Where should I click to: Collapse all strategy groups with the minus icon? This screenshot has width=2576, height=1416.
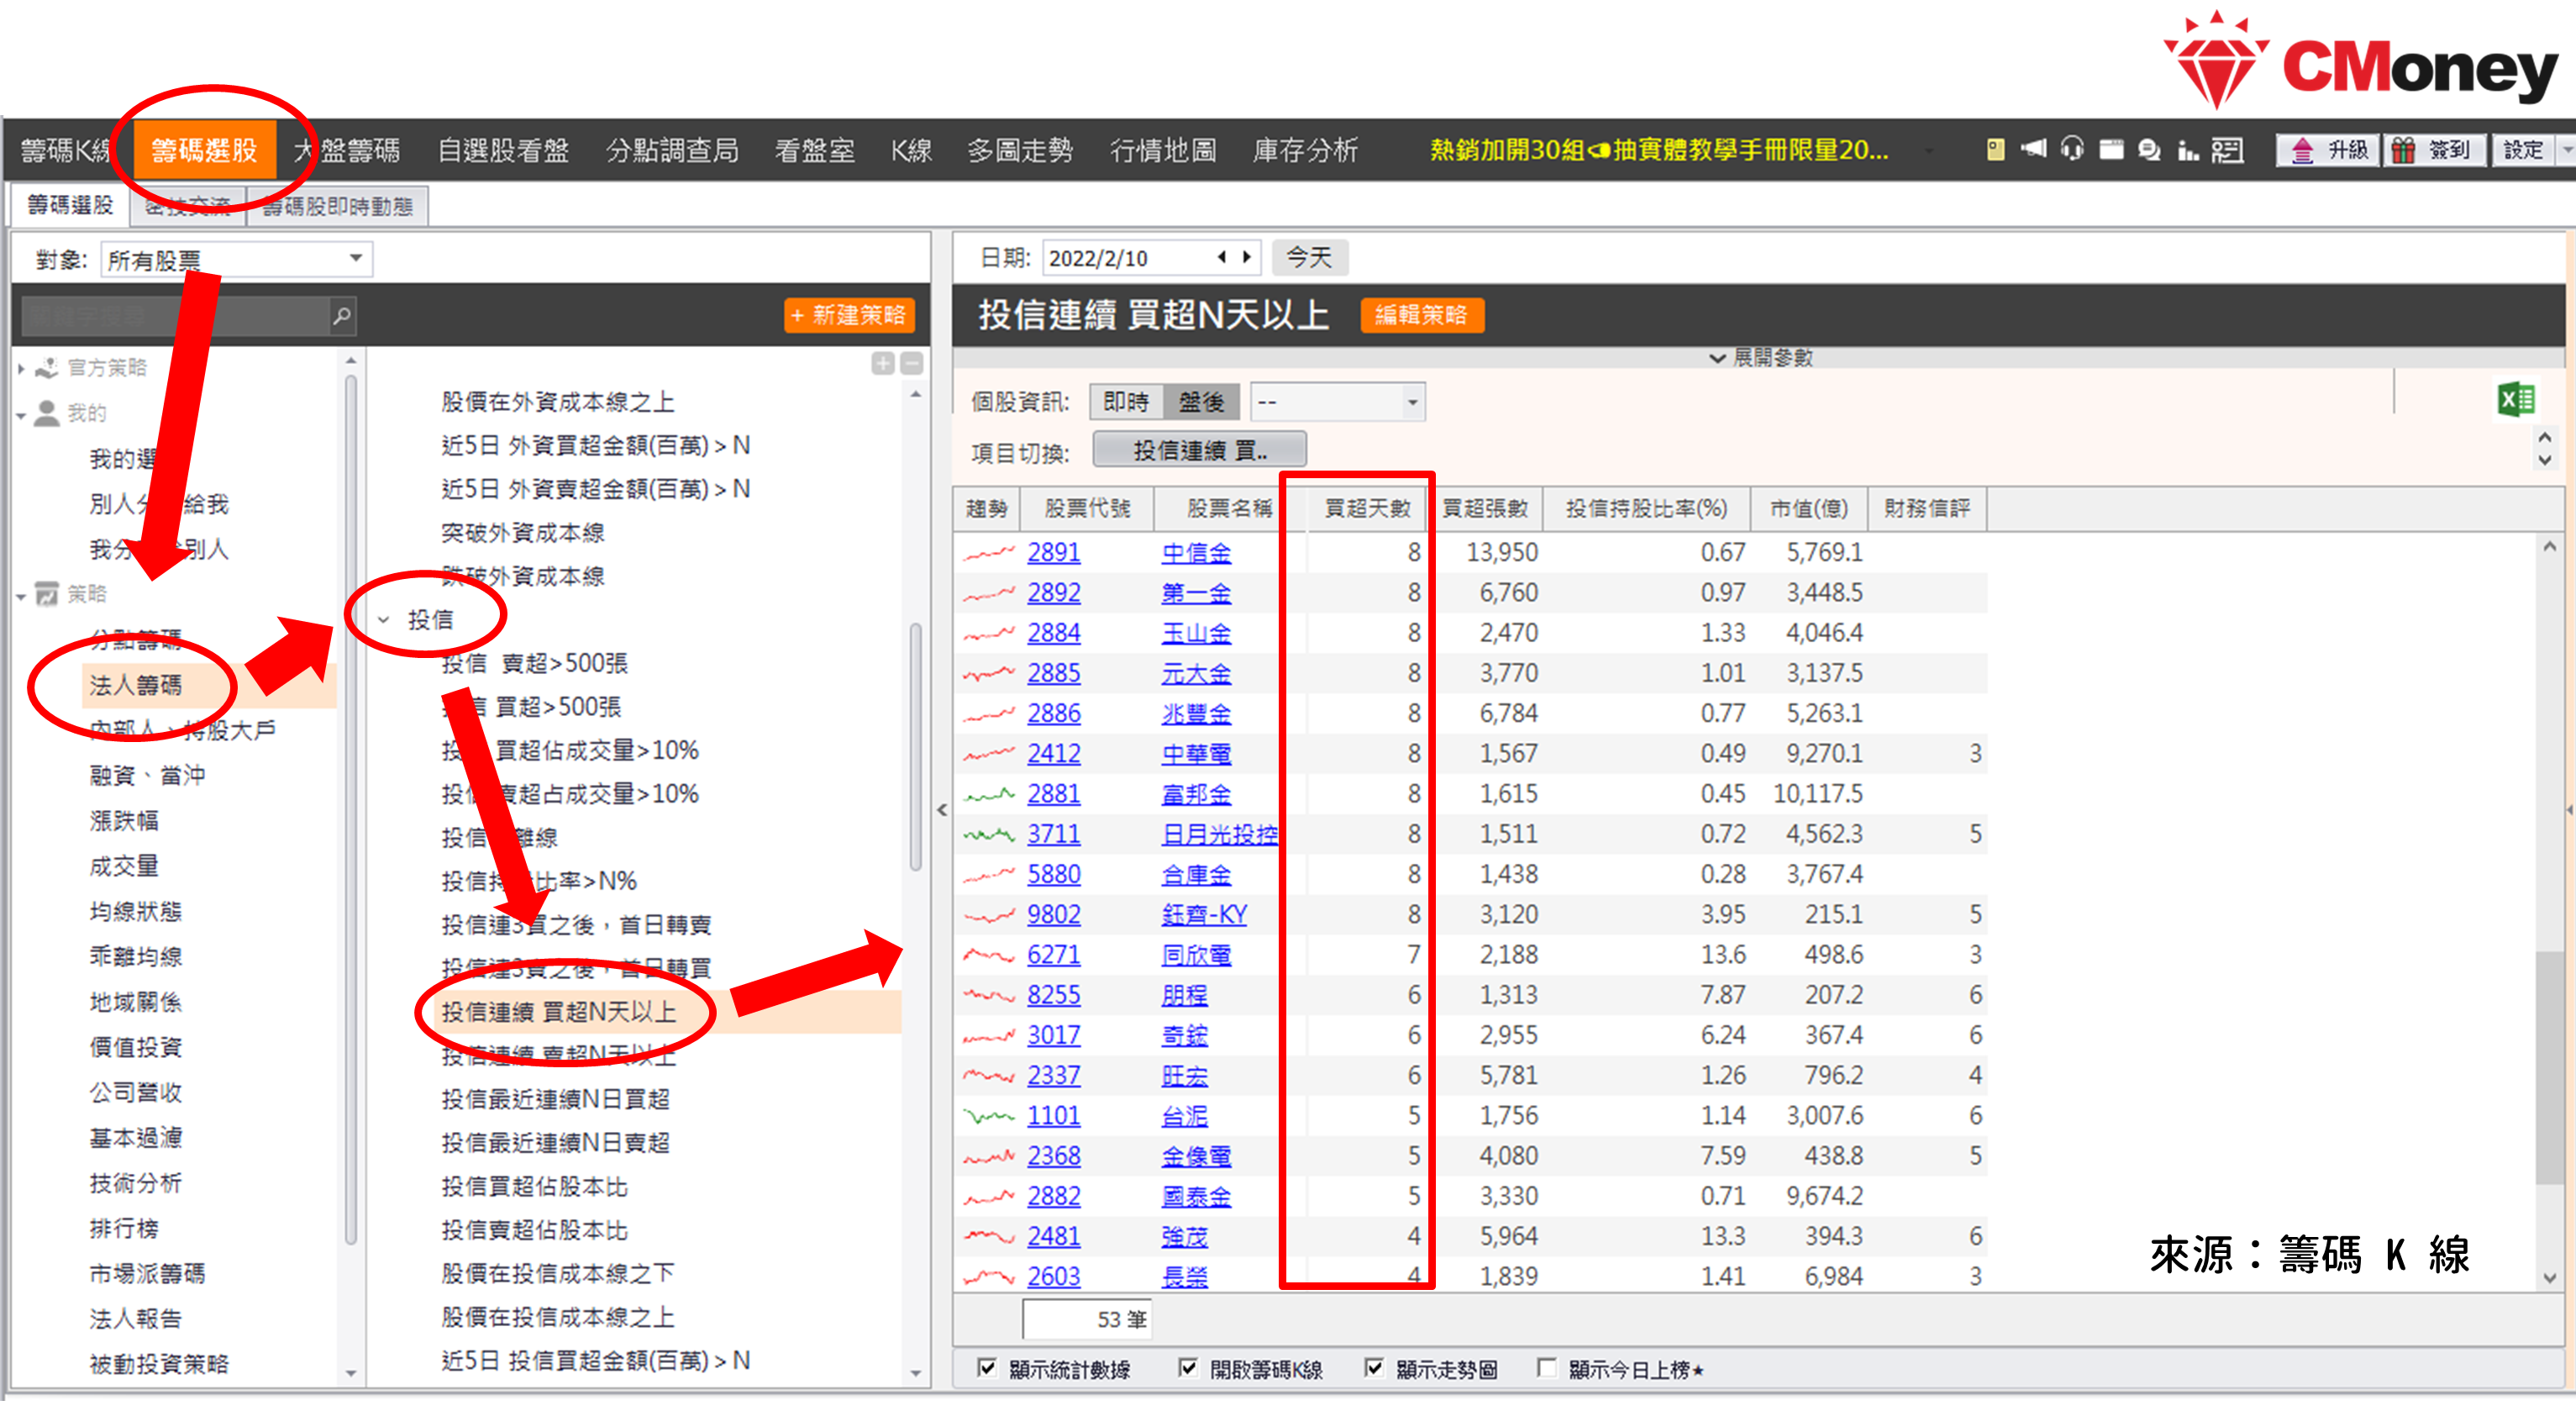(911, 363)
